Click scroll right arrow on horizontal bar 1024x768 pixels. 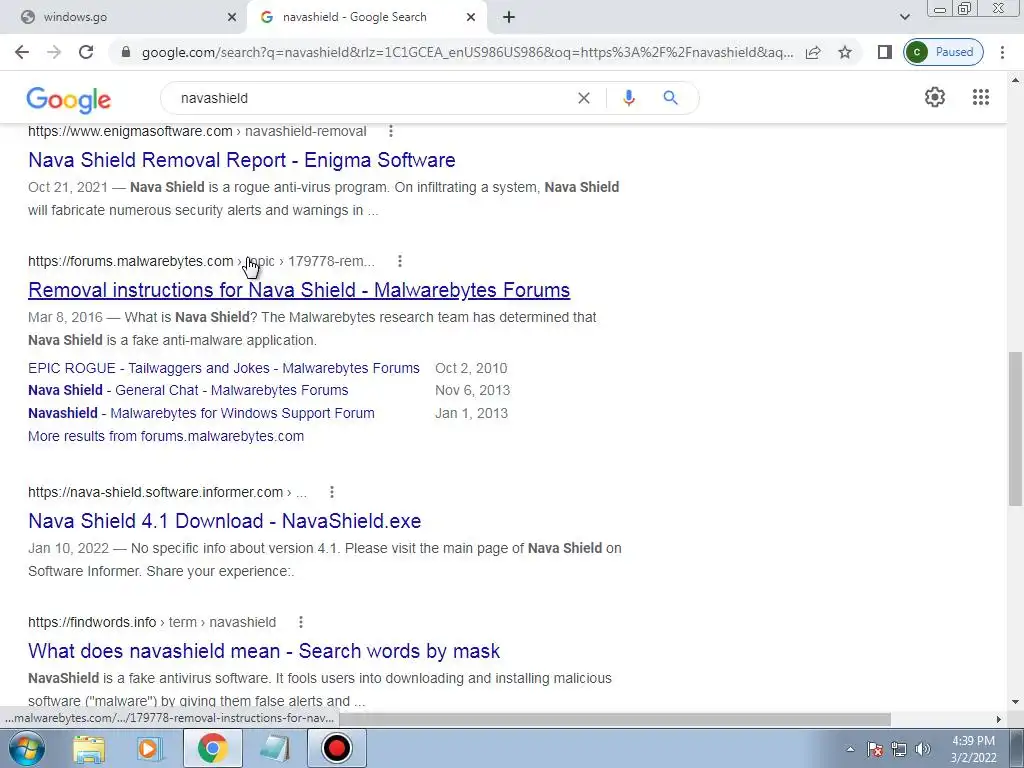click(999, 719)
